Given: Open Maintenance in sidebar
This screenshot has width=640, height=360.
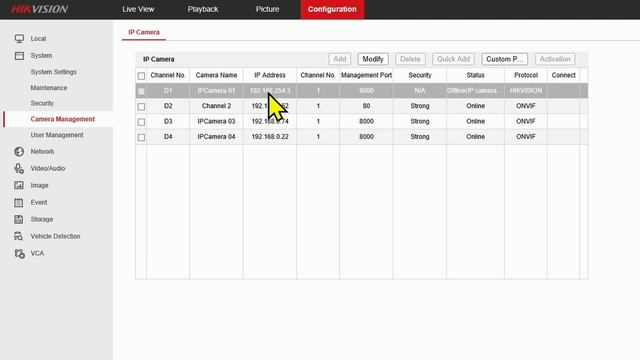Looking at the screenshot, I should [49, 88].
